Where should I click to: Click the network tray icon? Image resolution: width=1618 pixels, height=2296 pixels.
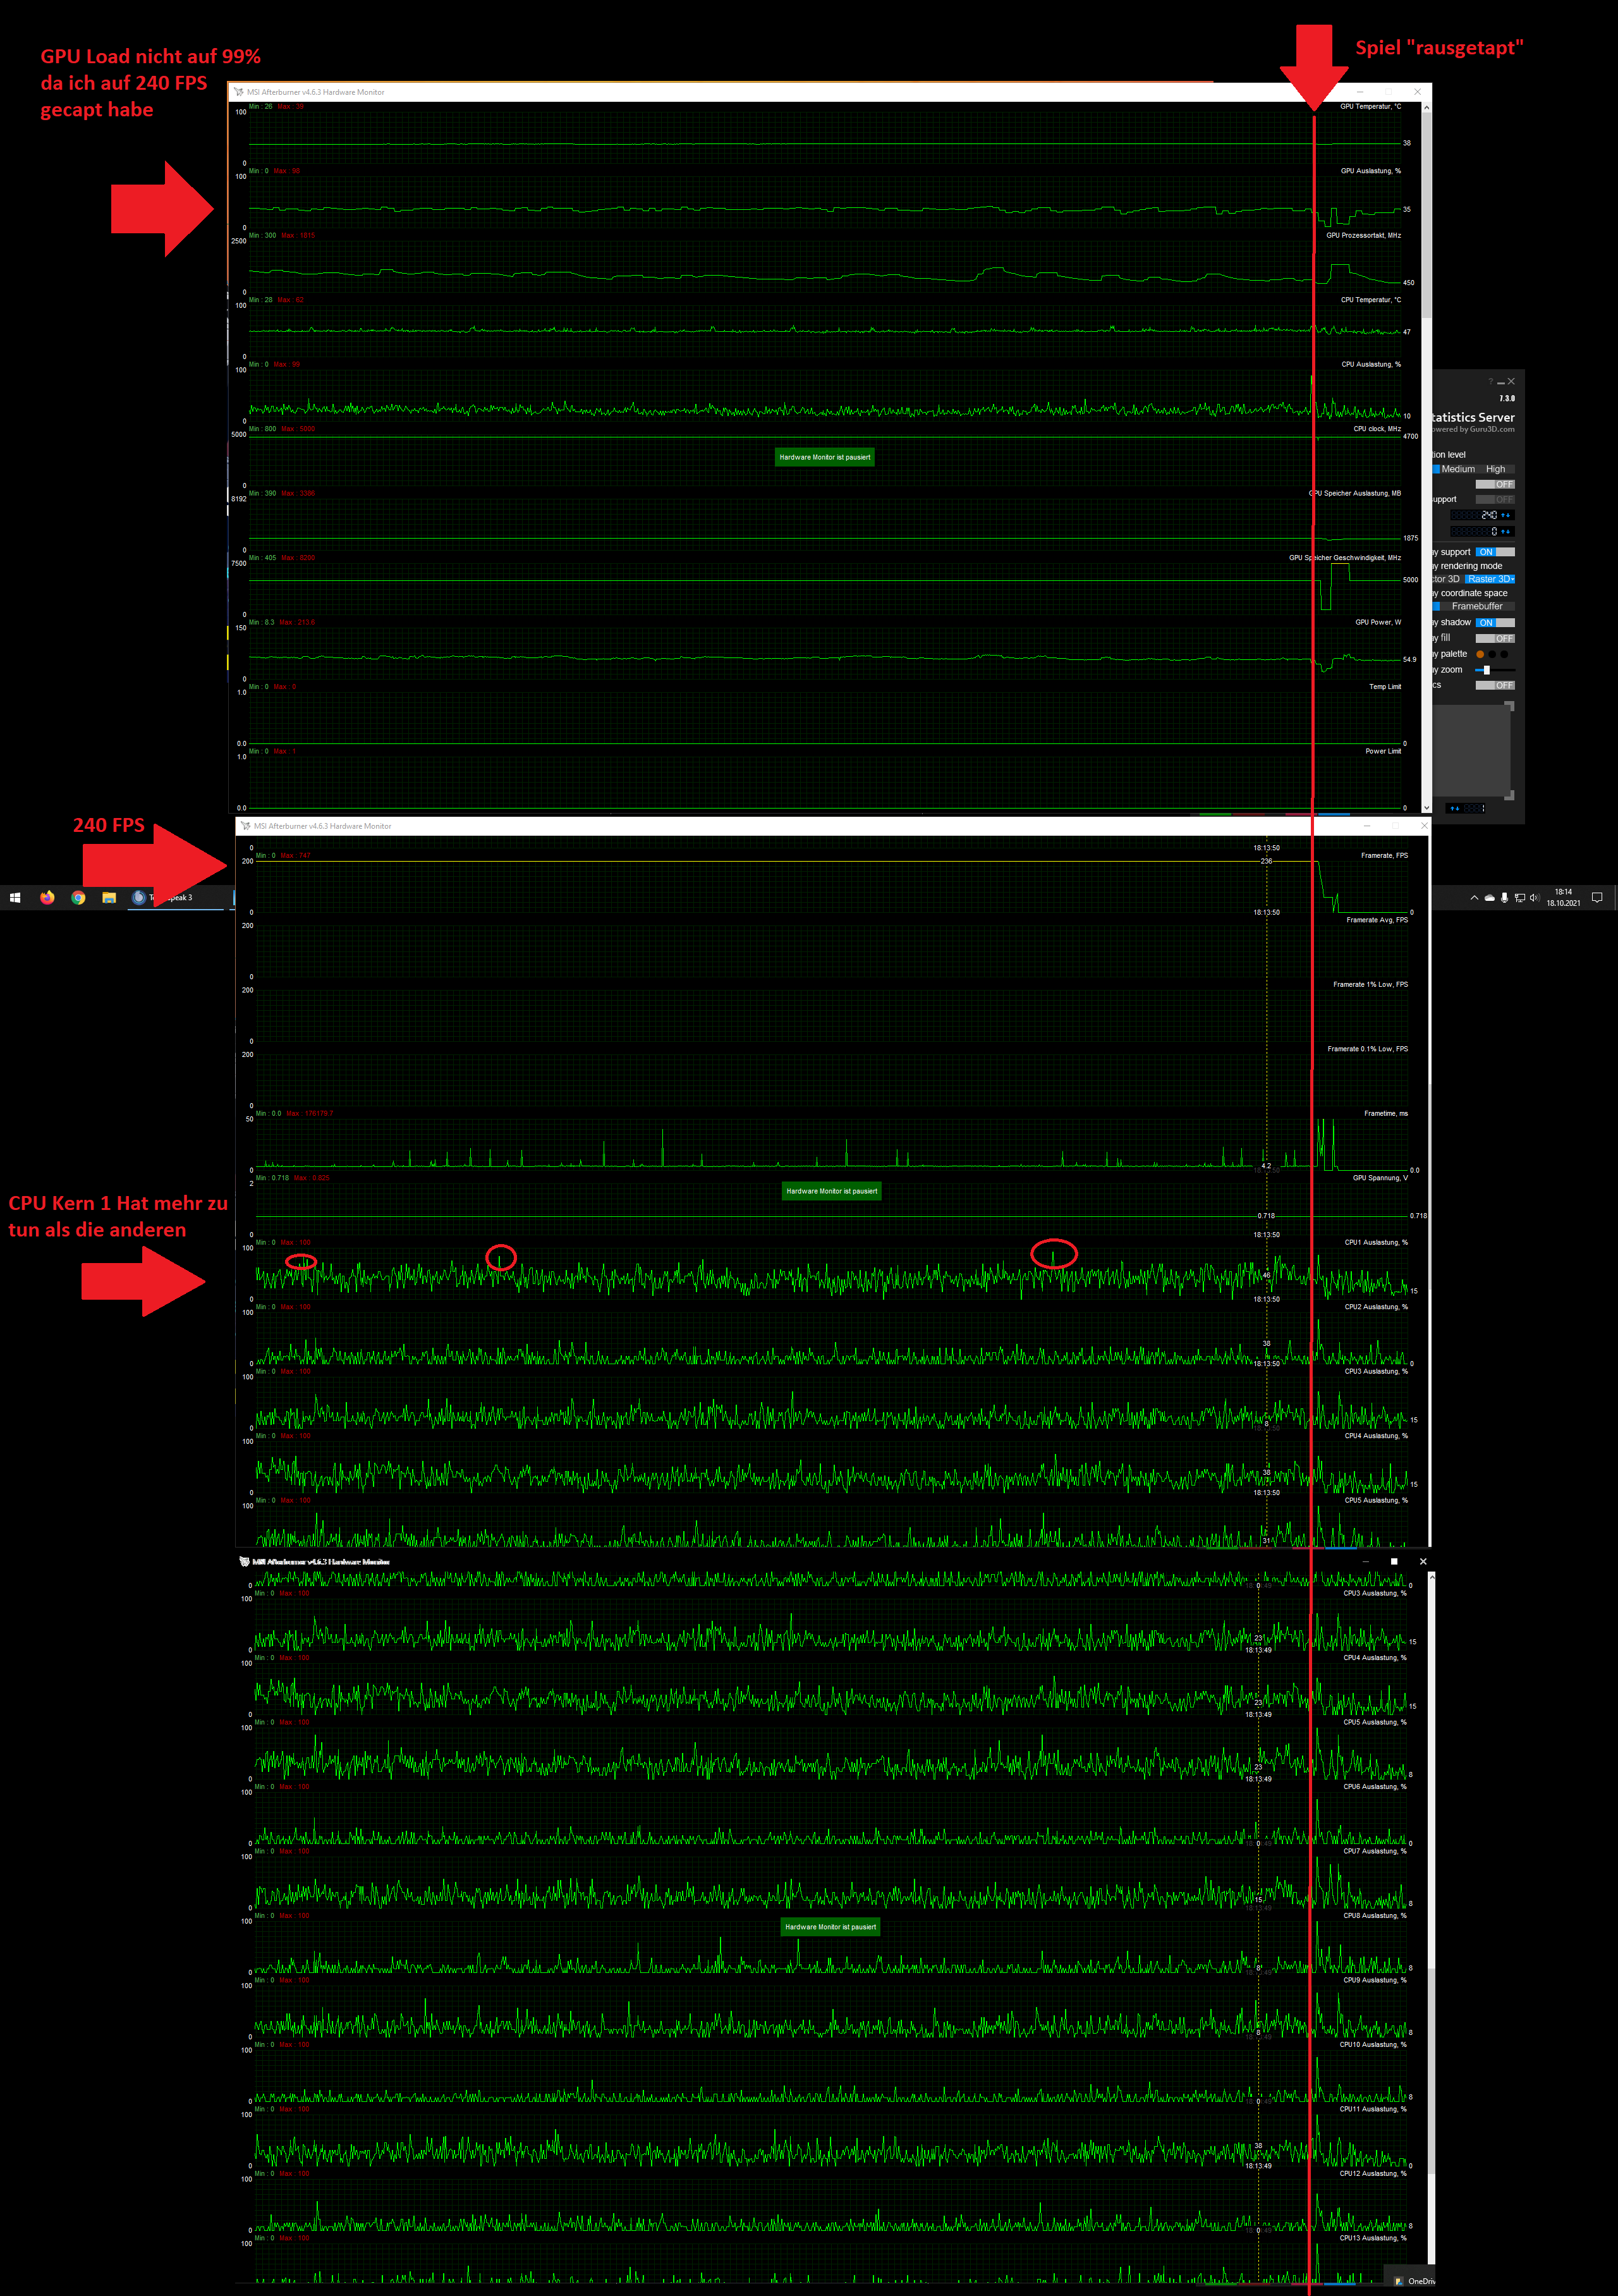click(x=1519, y=897)
